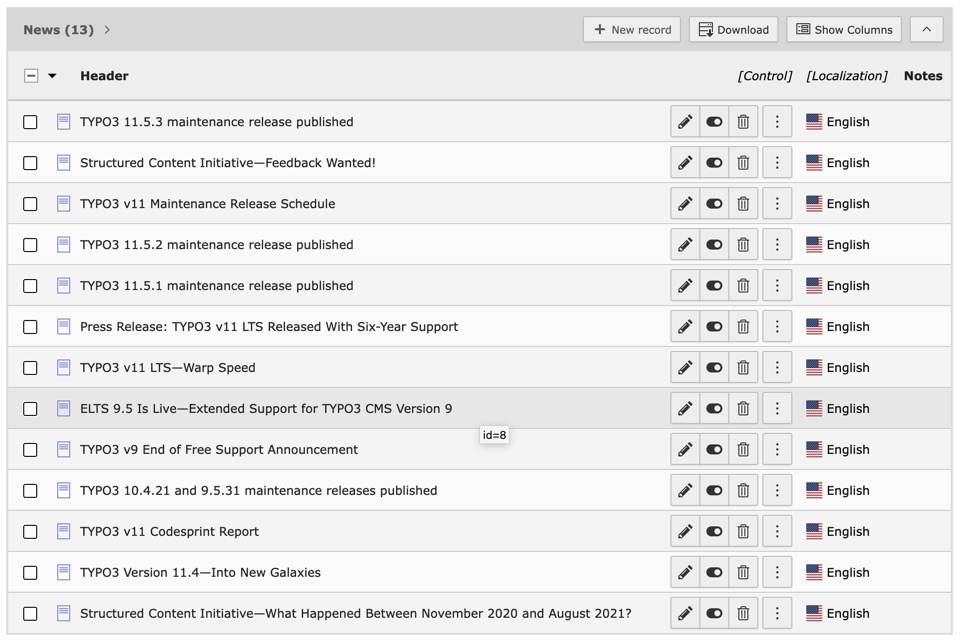Viewport: 962px width, 644px height.
Task: Open the News (13) table title link
Action: click(x=58, y=30)
